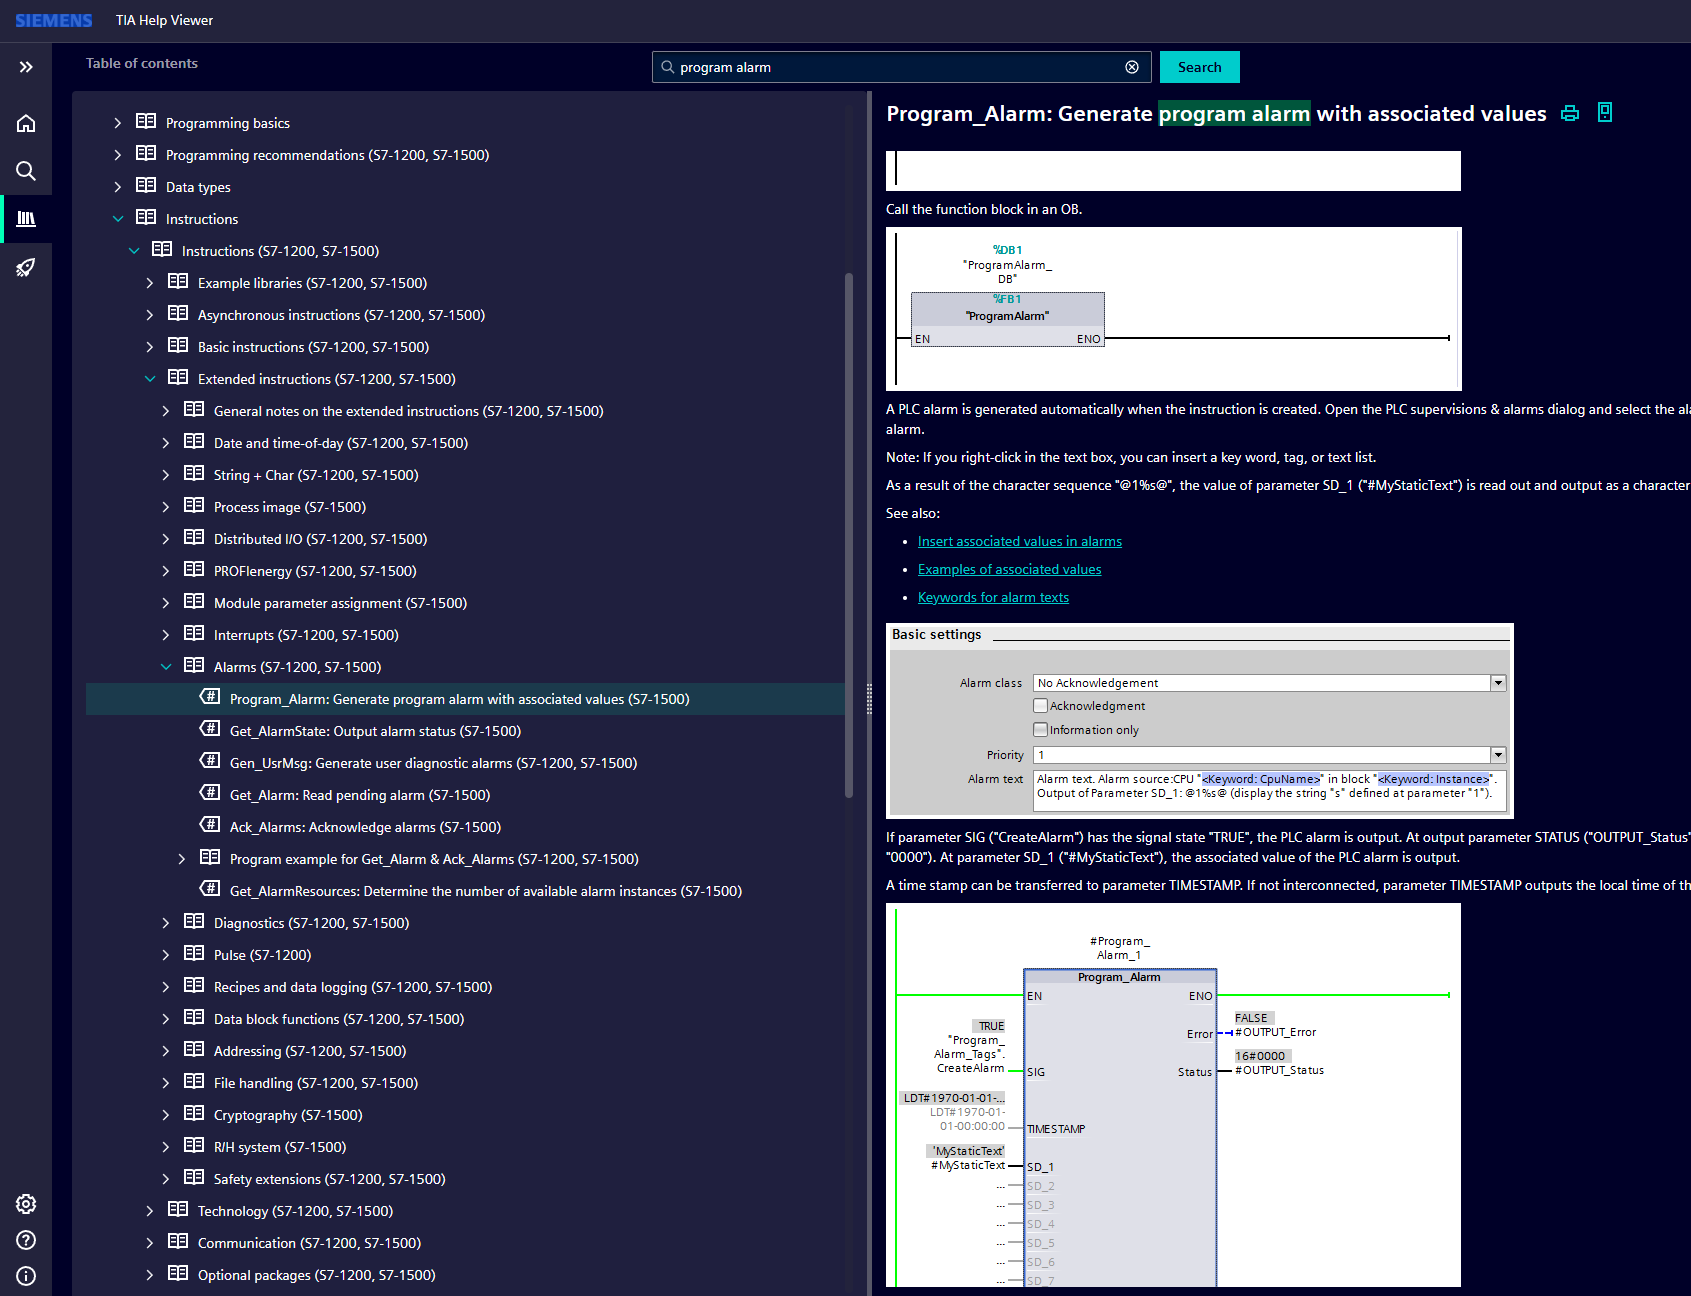Click inside the program alarm search field
This screenshot has width=1691, height=1296.
pyautogui.click(x=900, y=67)
